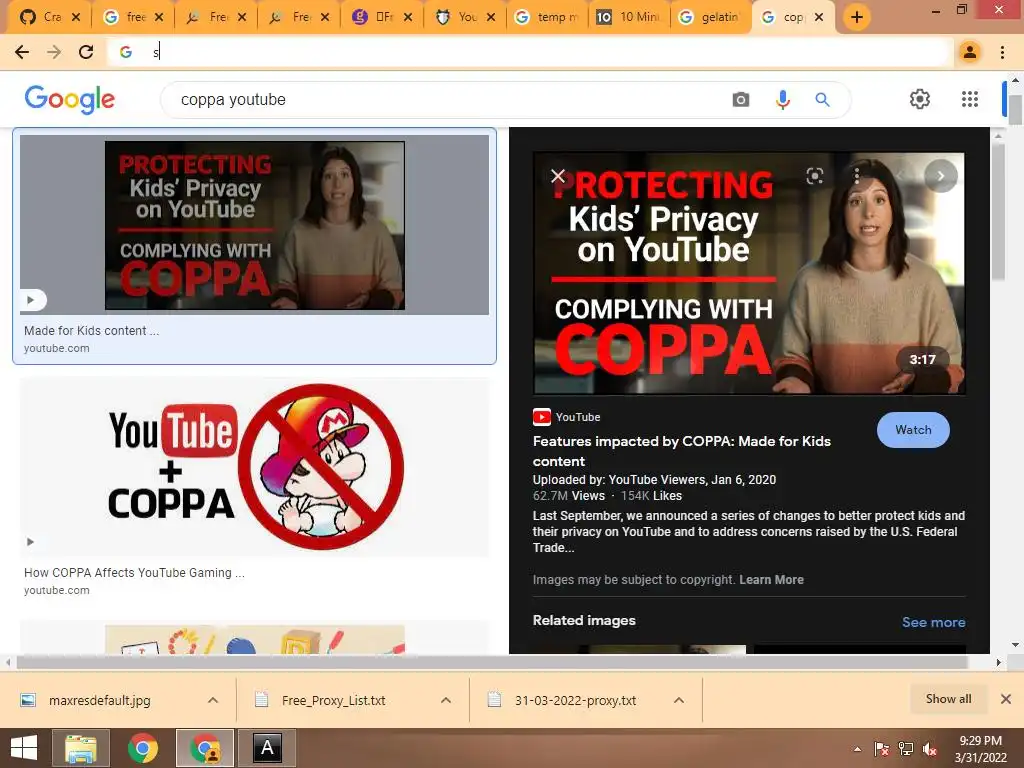Open File Explorer from taskbar
This screenshot has width=1024, height=768.
point(81,748)
